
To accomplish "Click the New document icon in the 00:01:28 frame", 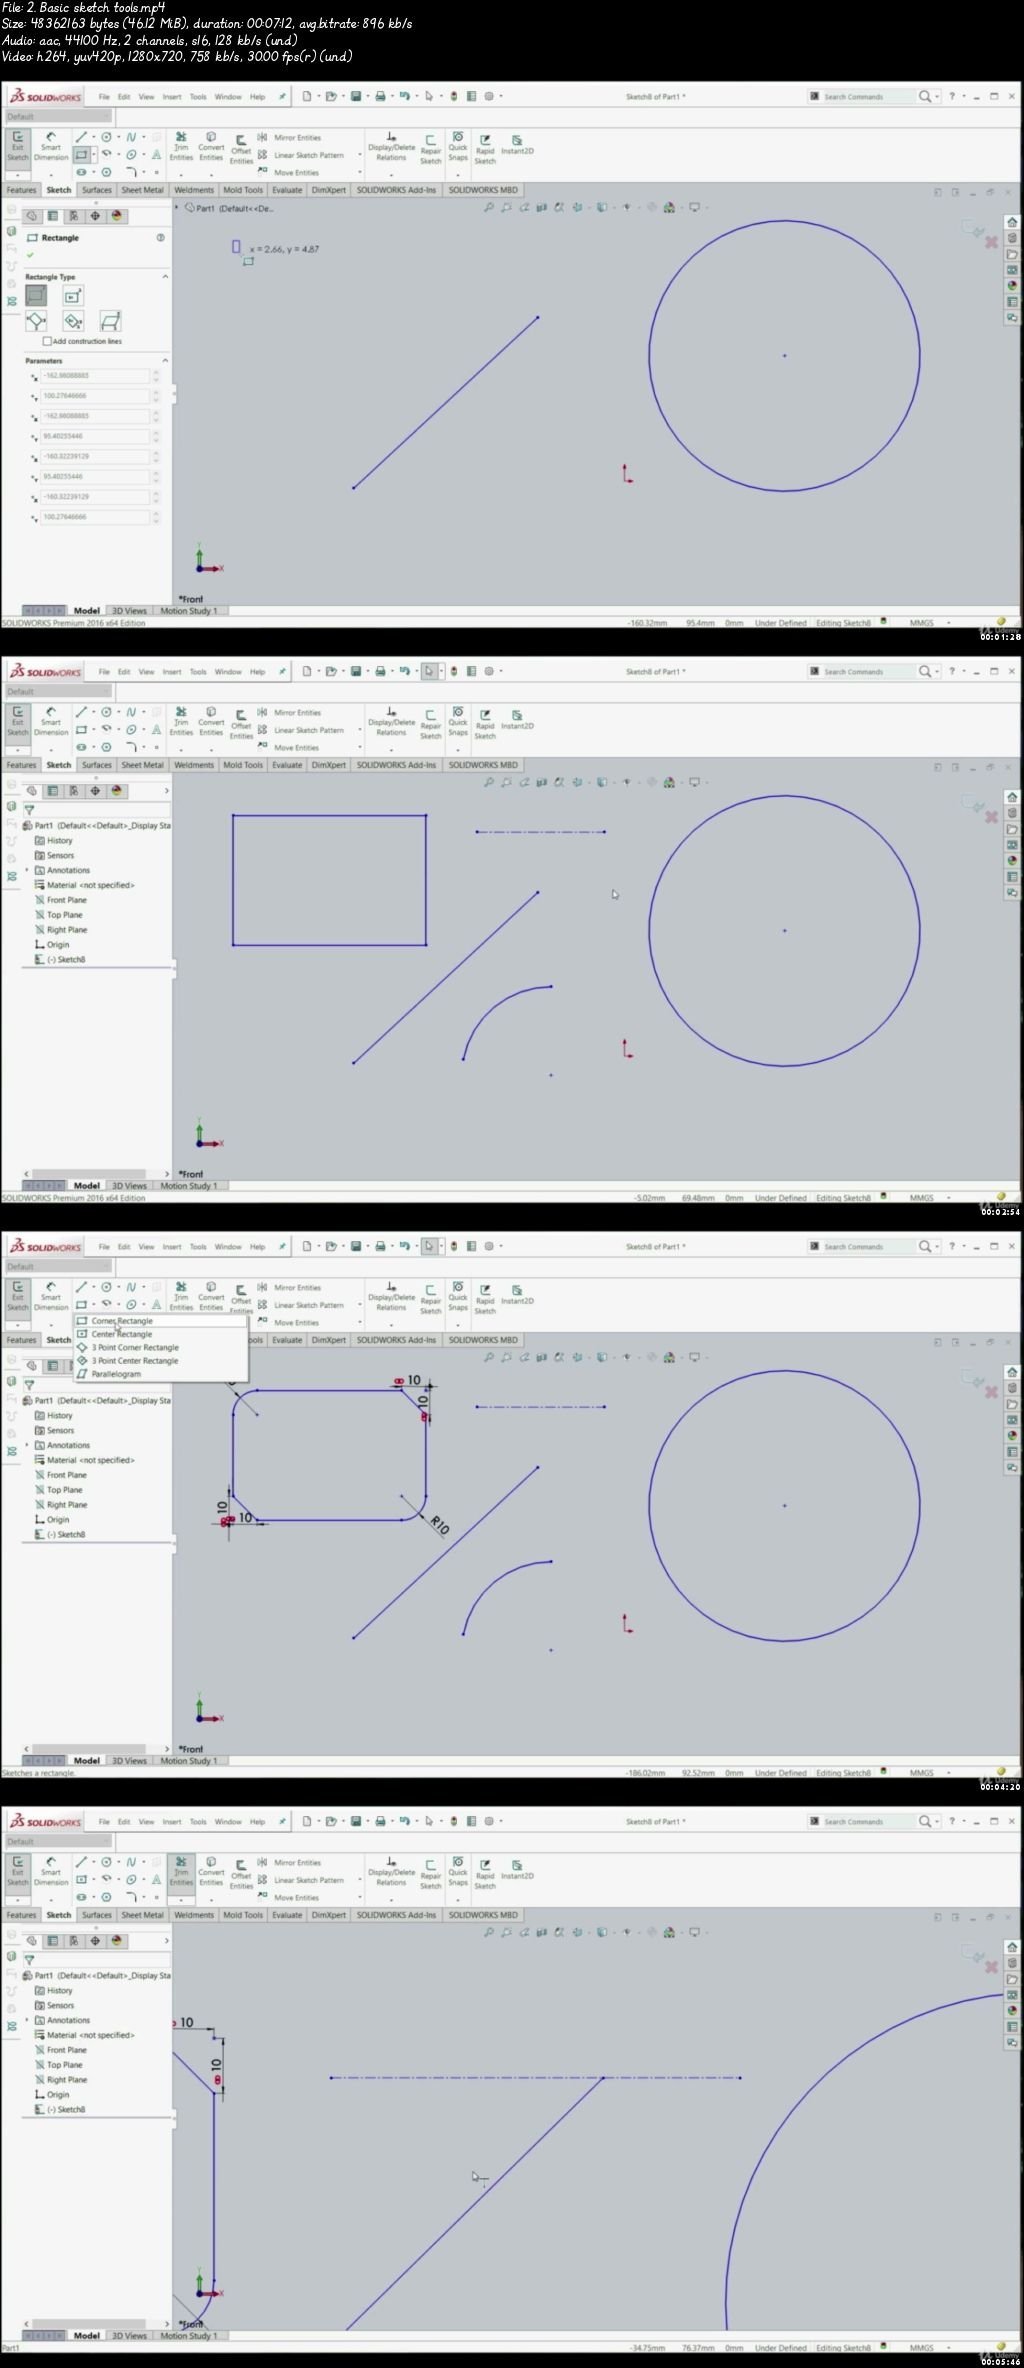I will coord(306,96).
